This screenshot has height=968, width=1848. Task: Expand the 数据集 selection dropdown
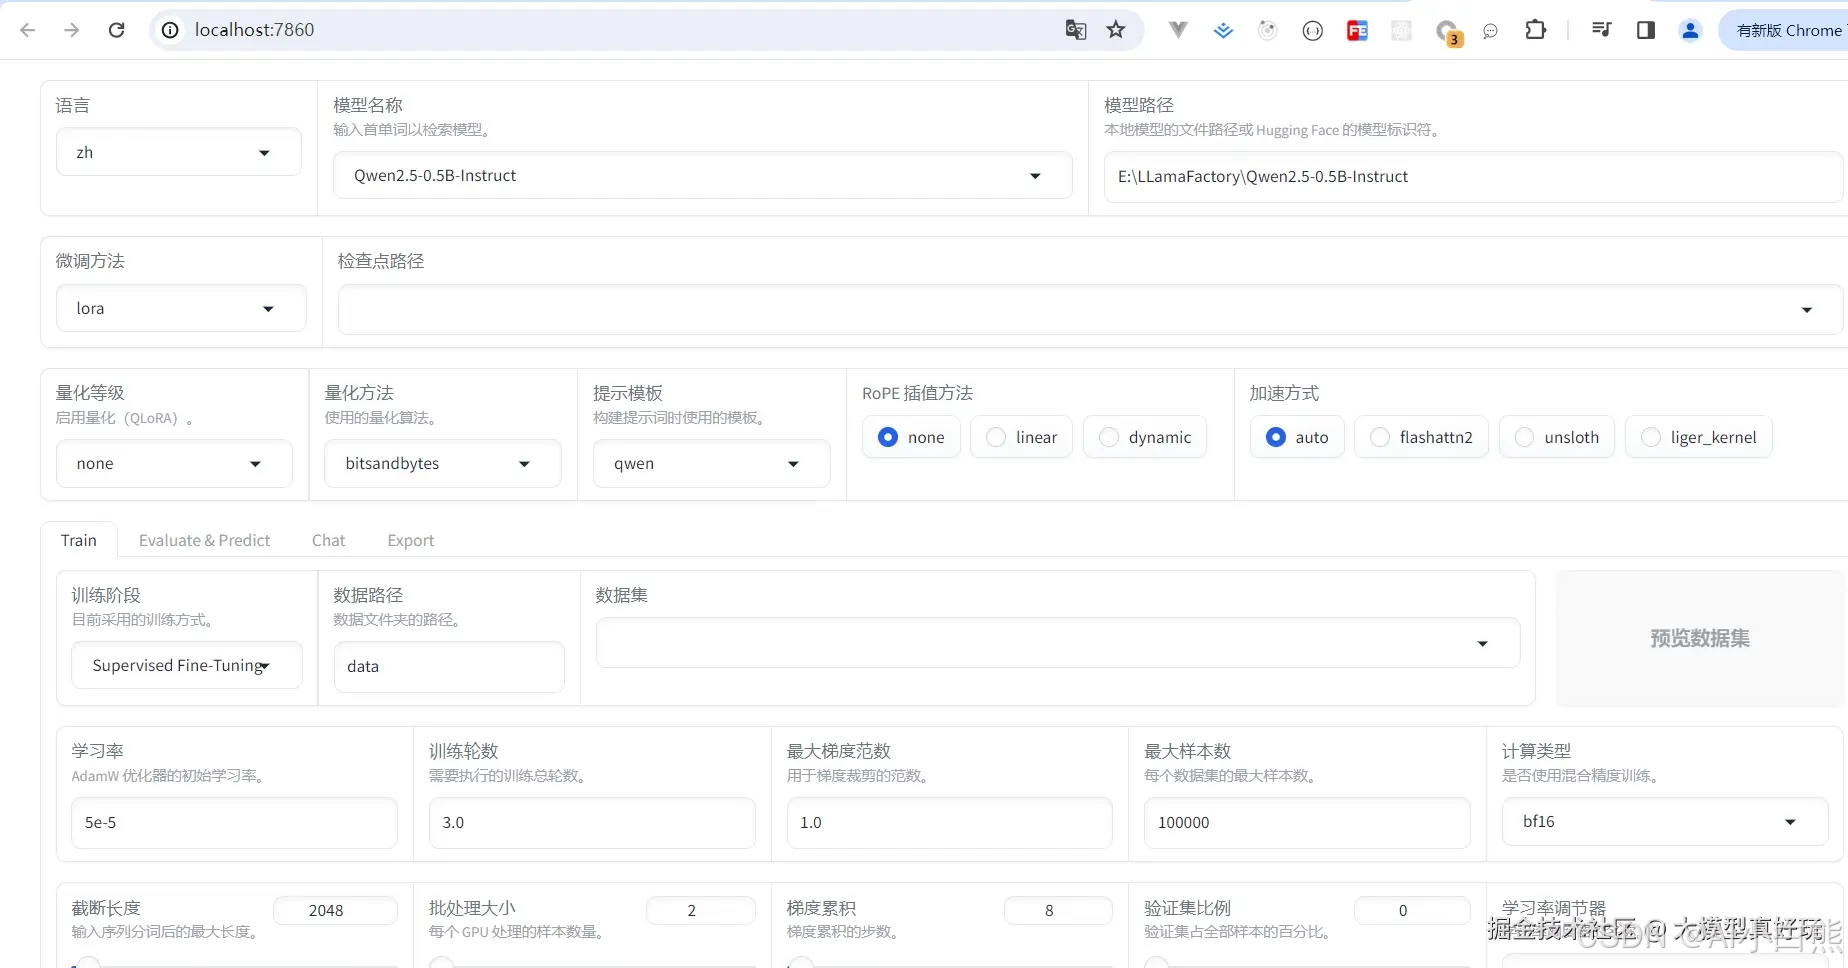click(x=1058, y=642)
